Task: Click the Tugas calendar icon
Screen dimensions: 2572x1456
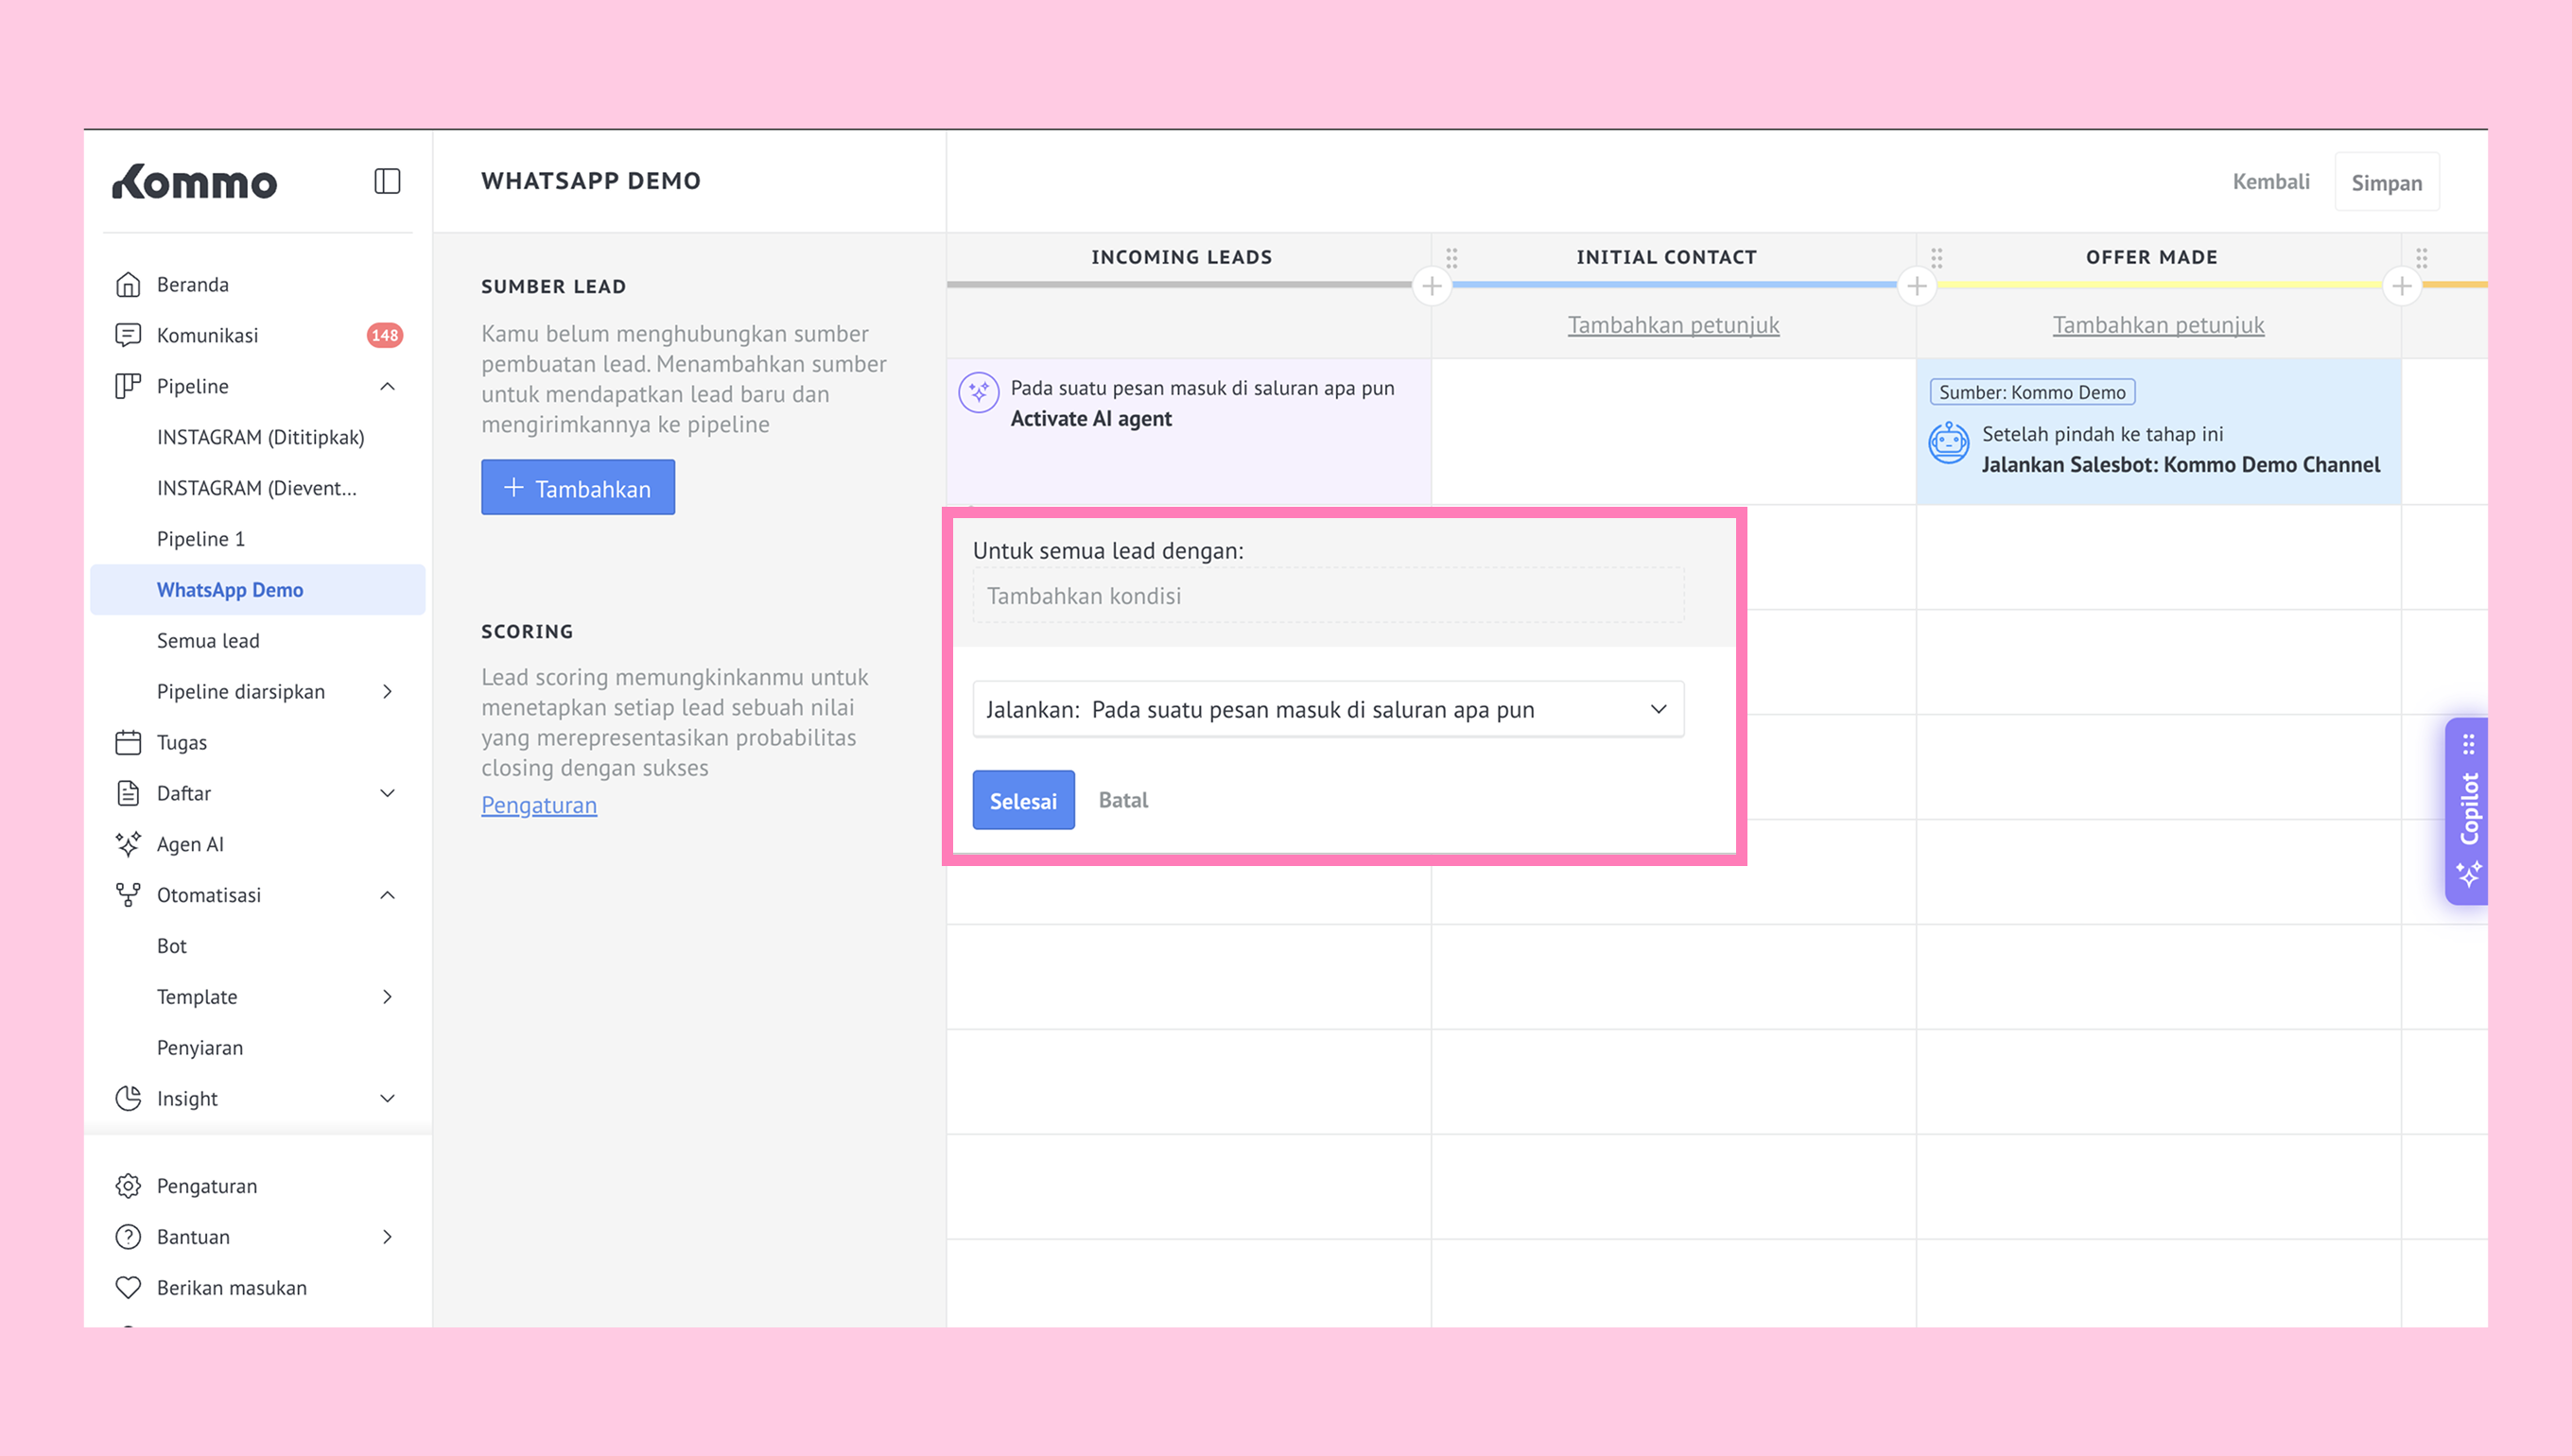Action: pyautogui.click(x=128, y=742)
